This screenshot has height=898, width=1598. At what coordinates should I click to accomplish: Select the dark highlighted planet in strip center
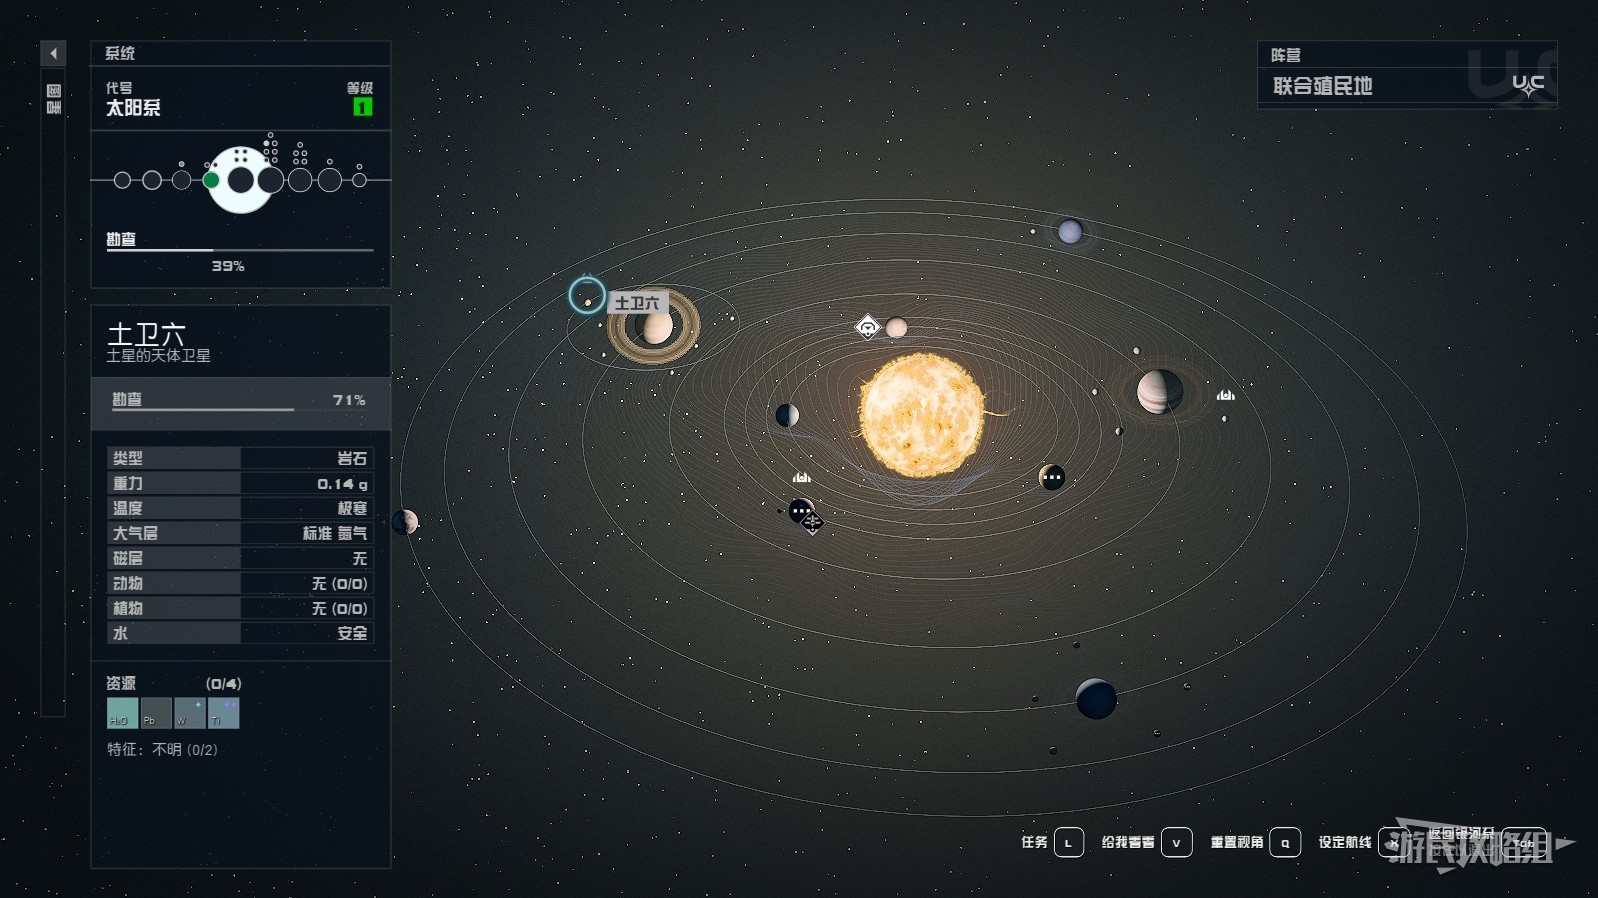point(241,180)
